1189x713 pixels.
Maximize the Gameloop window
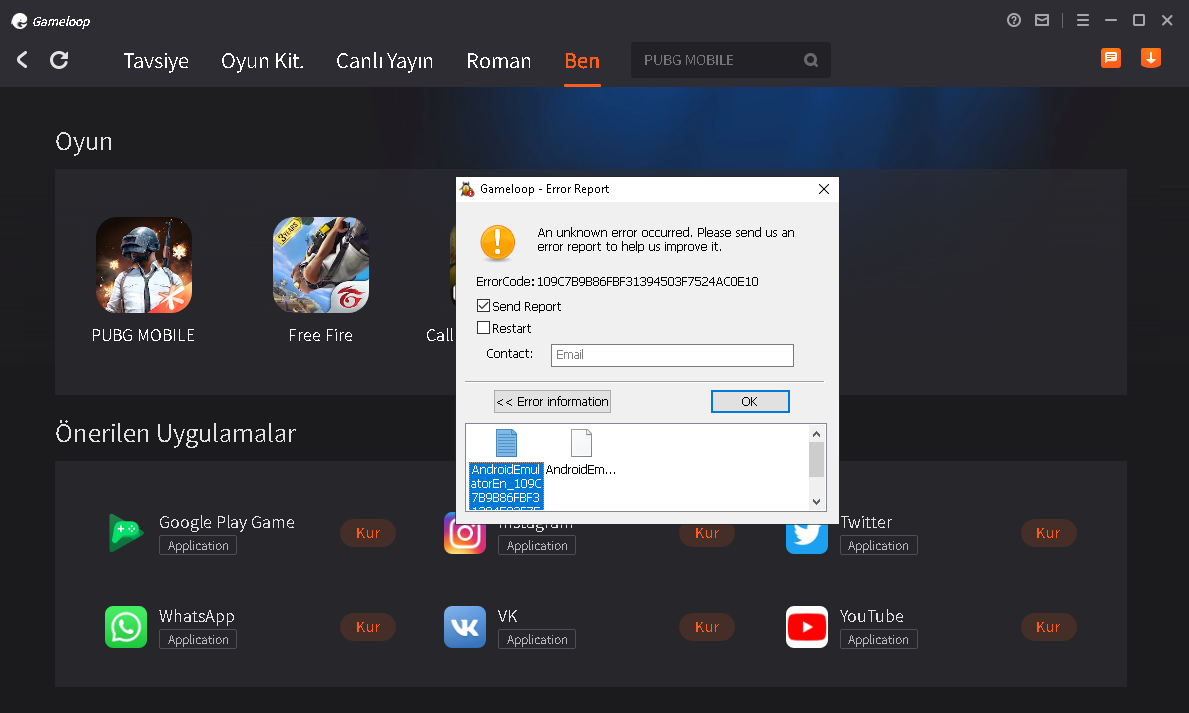tap(1139, 20)
